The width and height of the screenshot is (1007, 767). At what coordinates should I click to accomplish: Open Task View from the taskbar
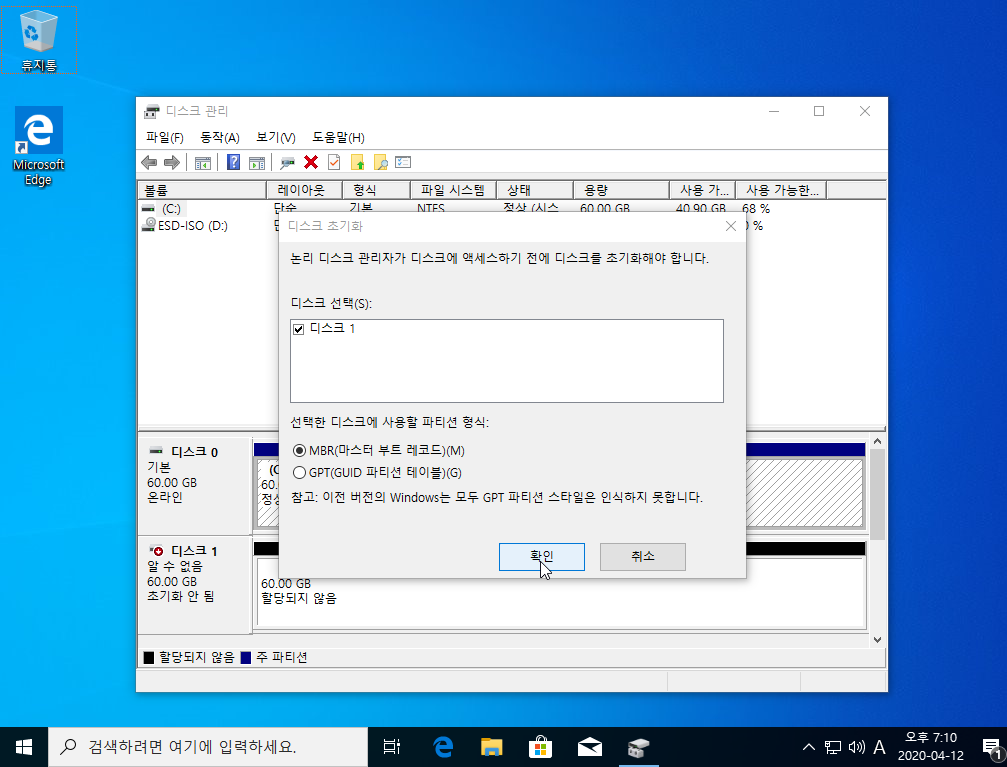(391, 747)
